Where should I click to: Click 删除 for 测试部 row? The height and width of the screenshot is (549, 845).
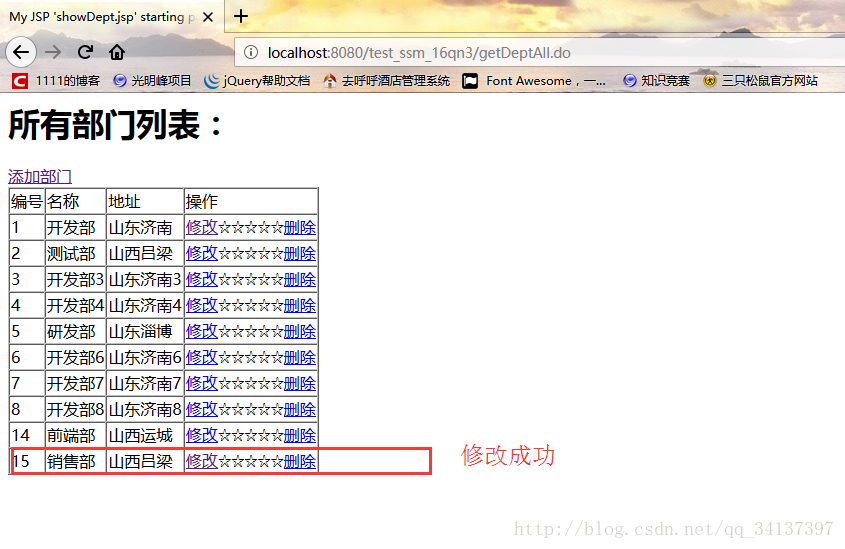(300, 253)
